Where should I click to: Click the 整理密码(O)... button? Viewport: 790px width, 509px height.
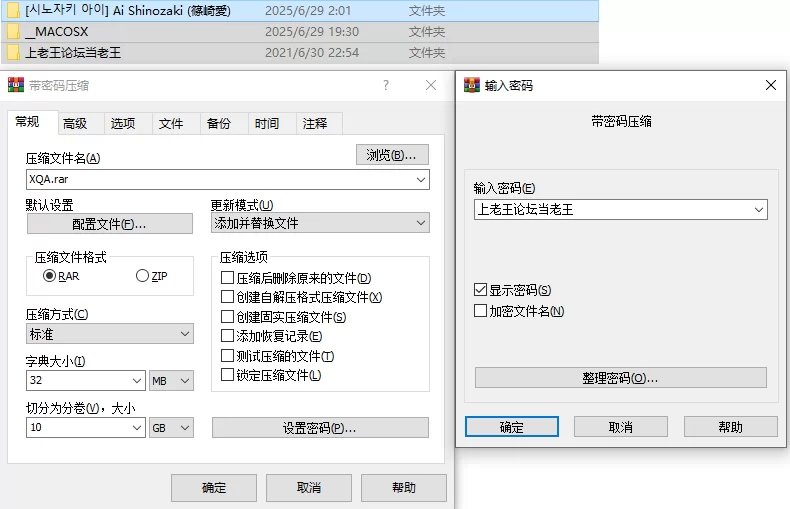pyautogui.click(x=621, y=378)
